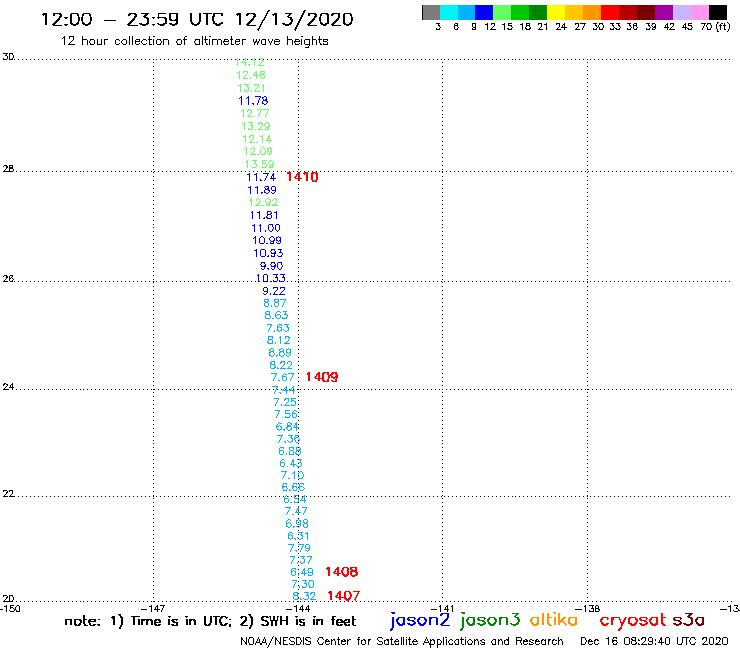Click the red "1410" time marker
The width and height of the screenshot is (740, 650).
tap(302, 177)
